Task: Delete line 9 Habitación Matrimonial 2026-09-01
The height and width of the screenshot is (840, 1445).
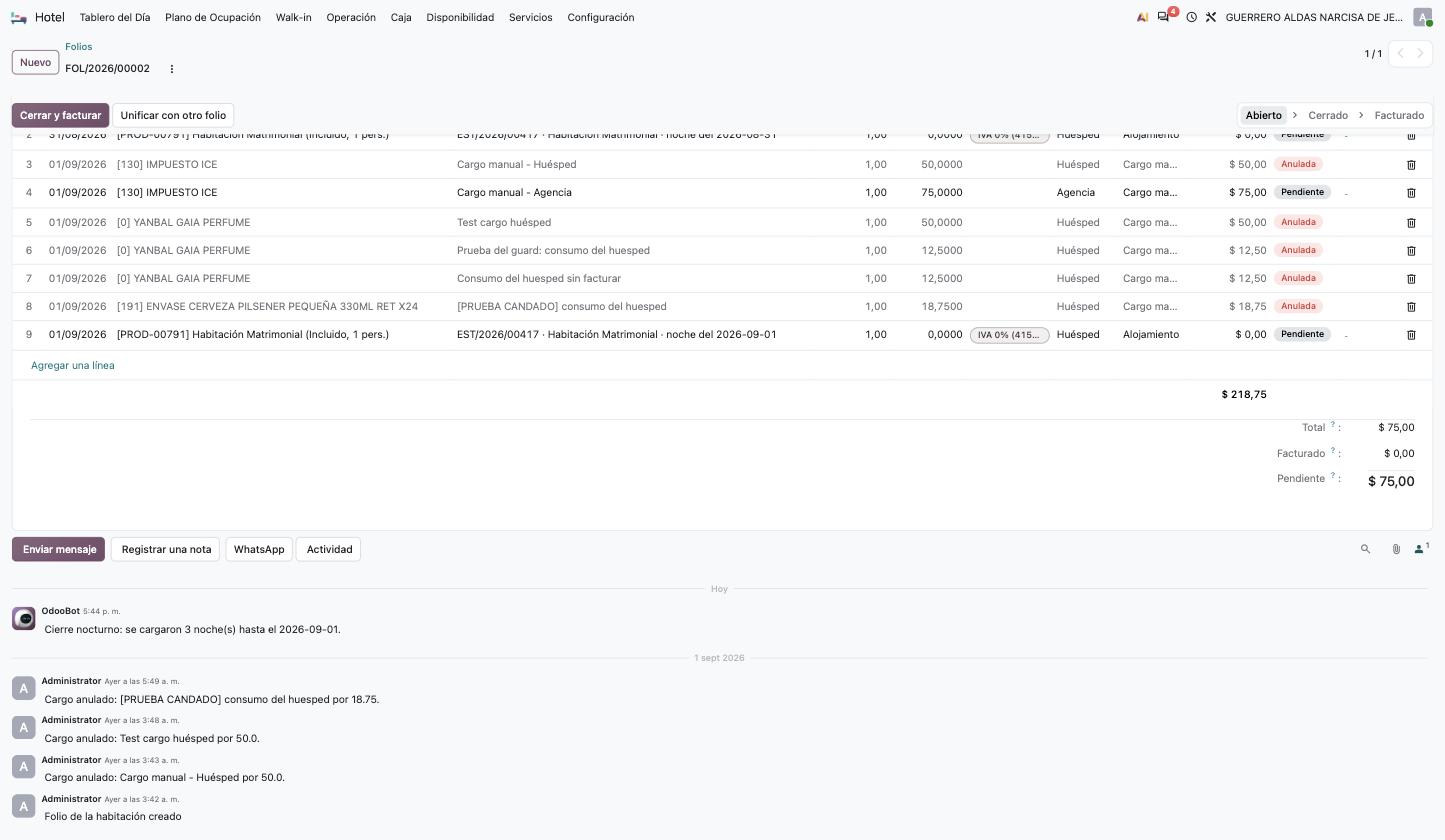Action: 1411,334
